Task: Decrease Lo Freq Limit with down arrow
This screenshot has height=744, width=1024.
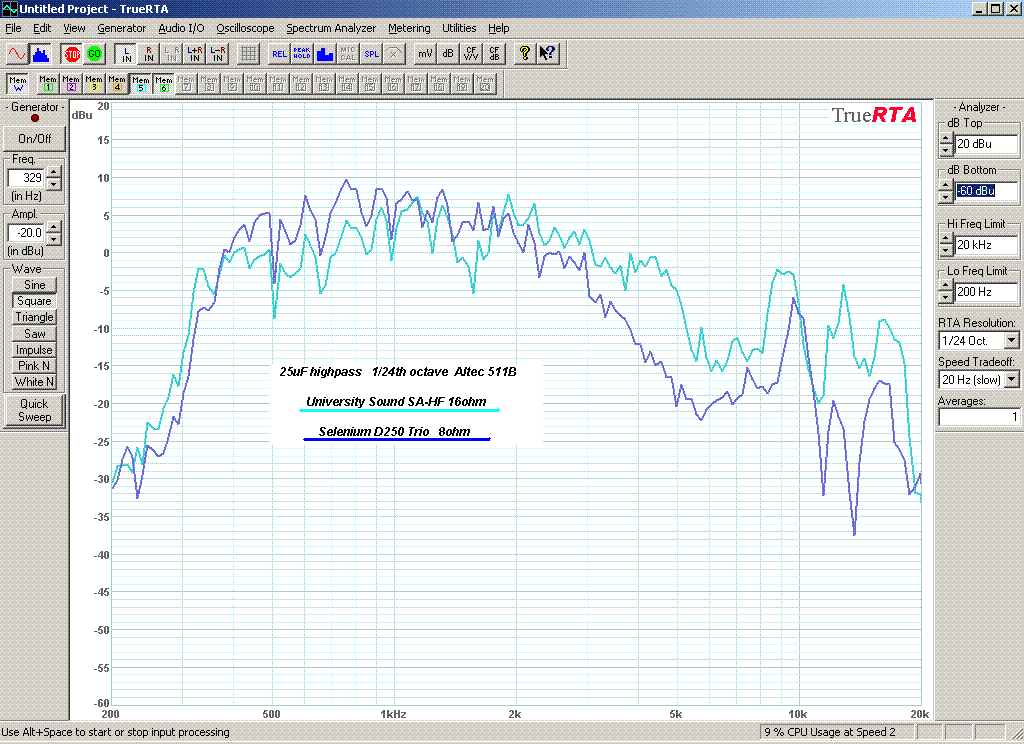Action: (946, 298)
